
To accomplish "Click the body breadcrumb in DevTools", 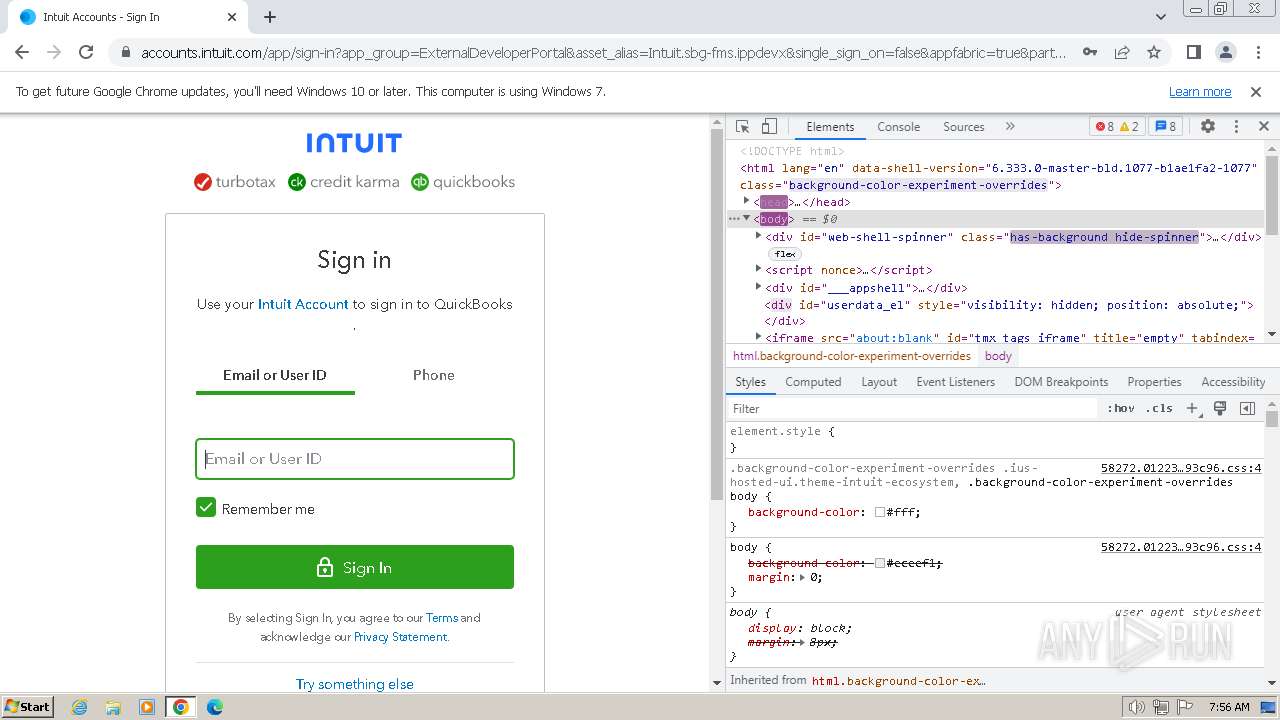I will 998,356.
